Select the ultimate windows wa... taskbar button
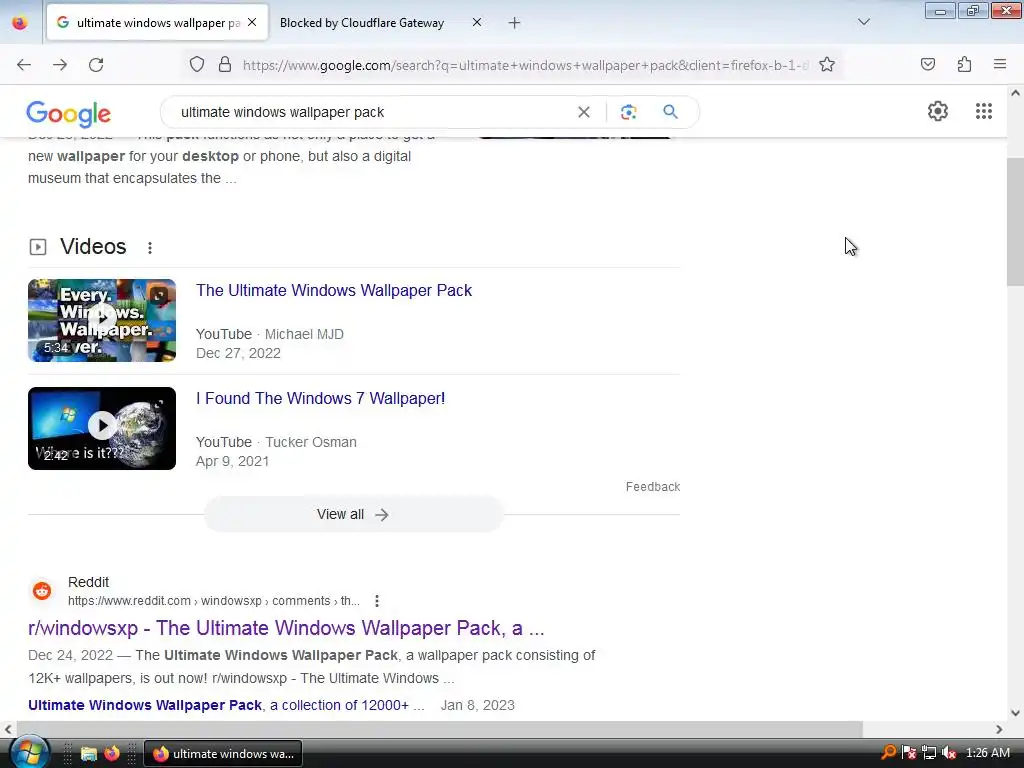 223,754
